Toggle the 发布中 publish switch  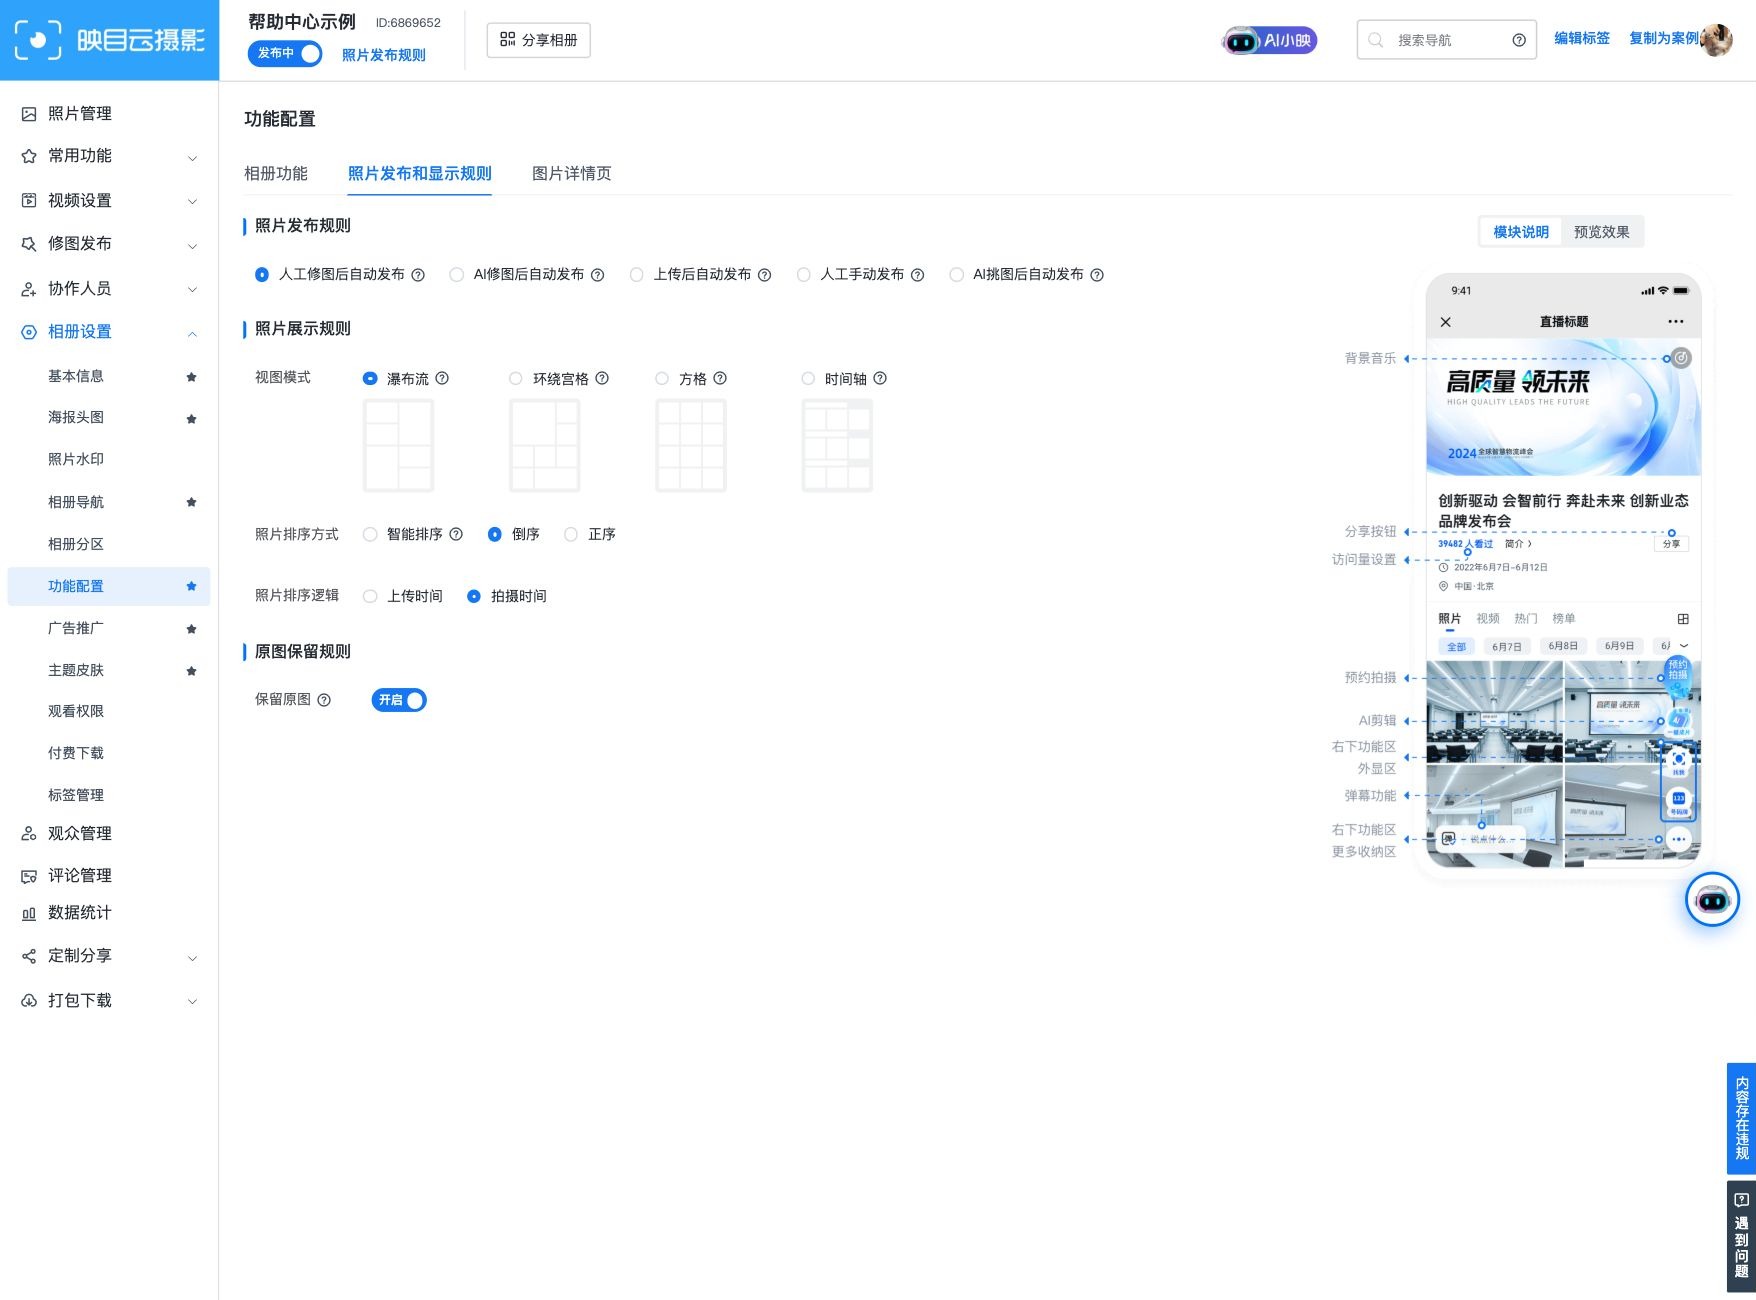point(285,53)
